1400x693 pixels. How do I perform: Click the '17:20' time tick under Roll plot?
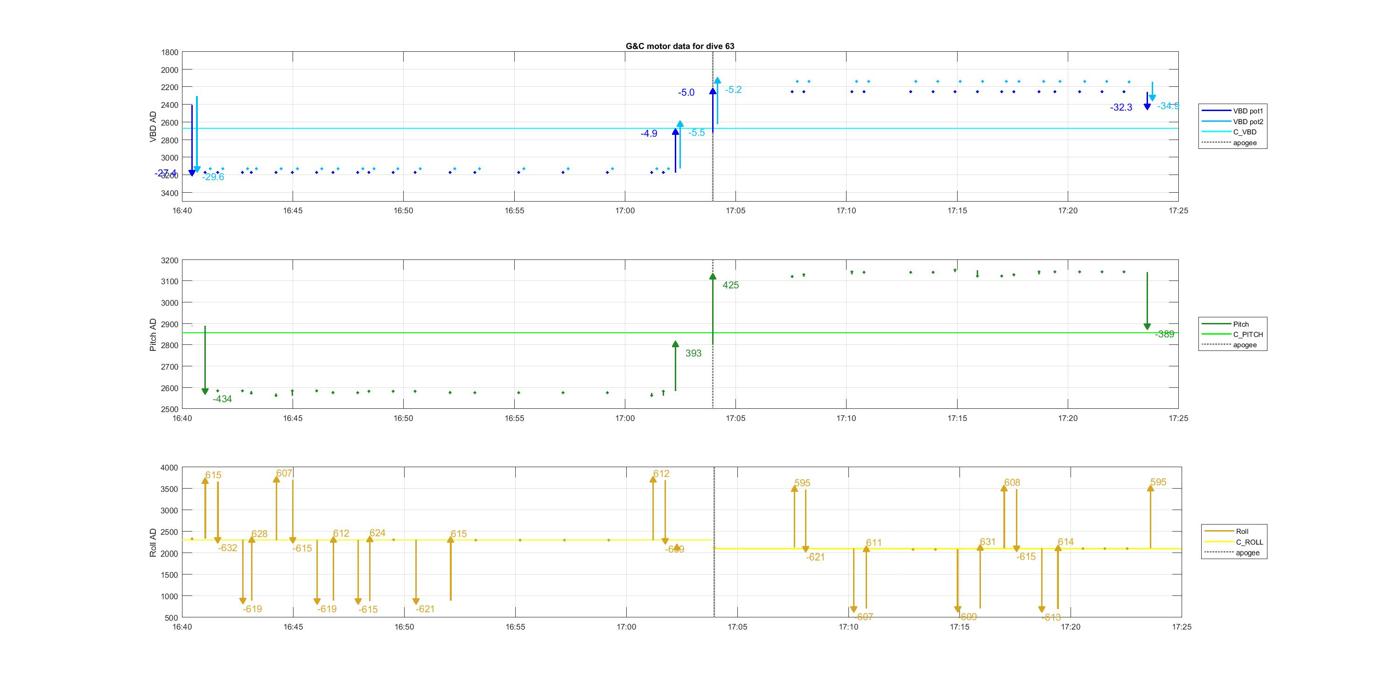1070,628
